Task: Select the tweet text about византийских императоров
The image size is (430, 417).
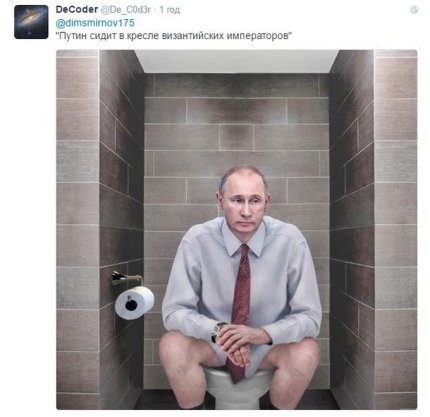Action: [x=174, y=36]
